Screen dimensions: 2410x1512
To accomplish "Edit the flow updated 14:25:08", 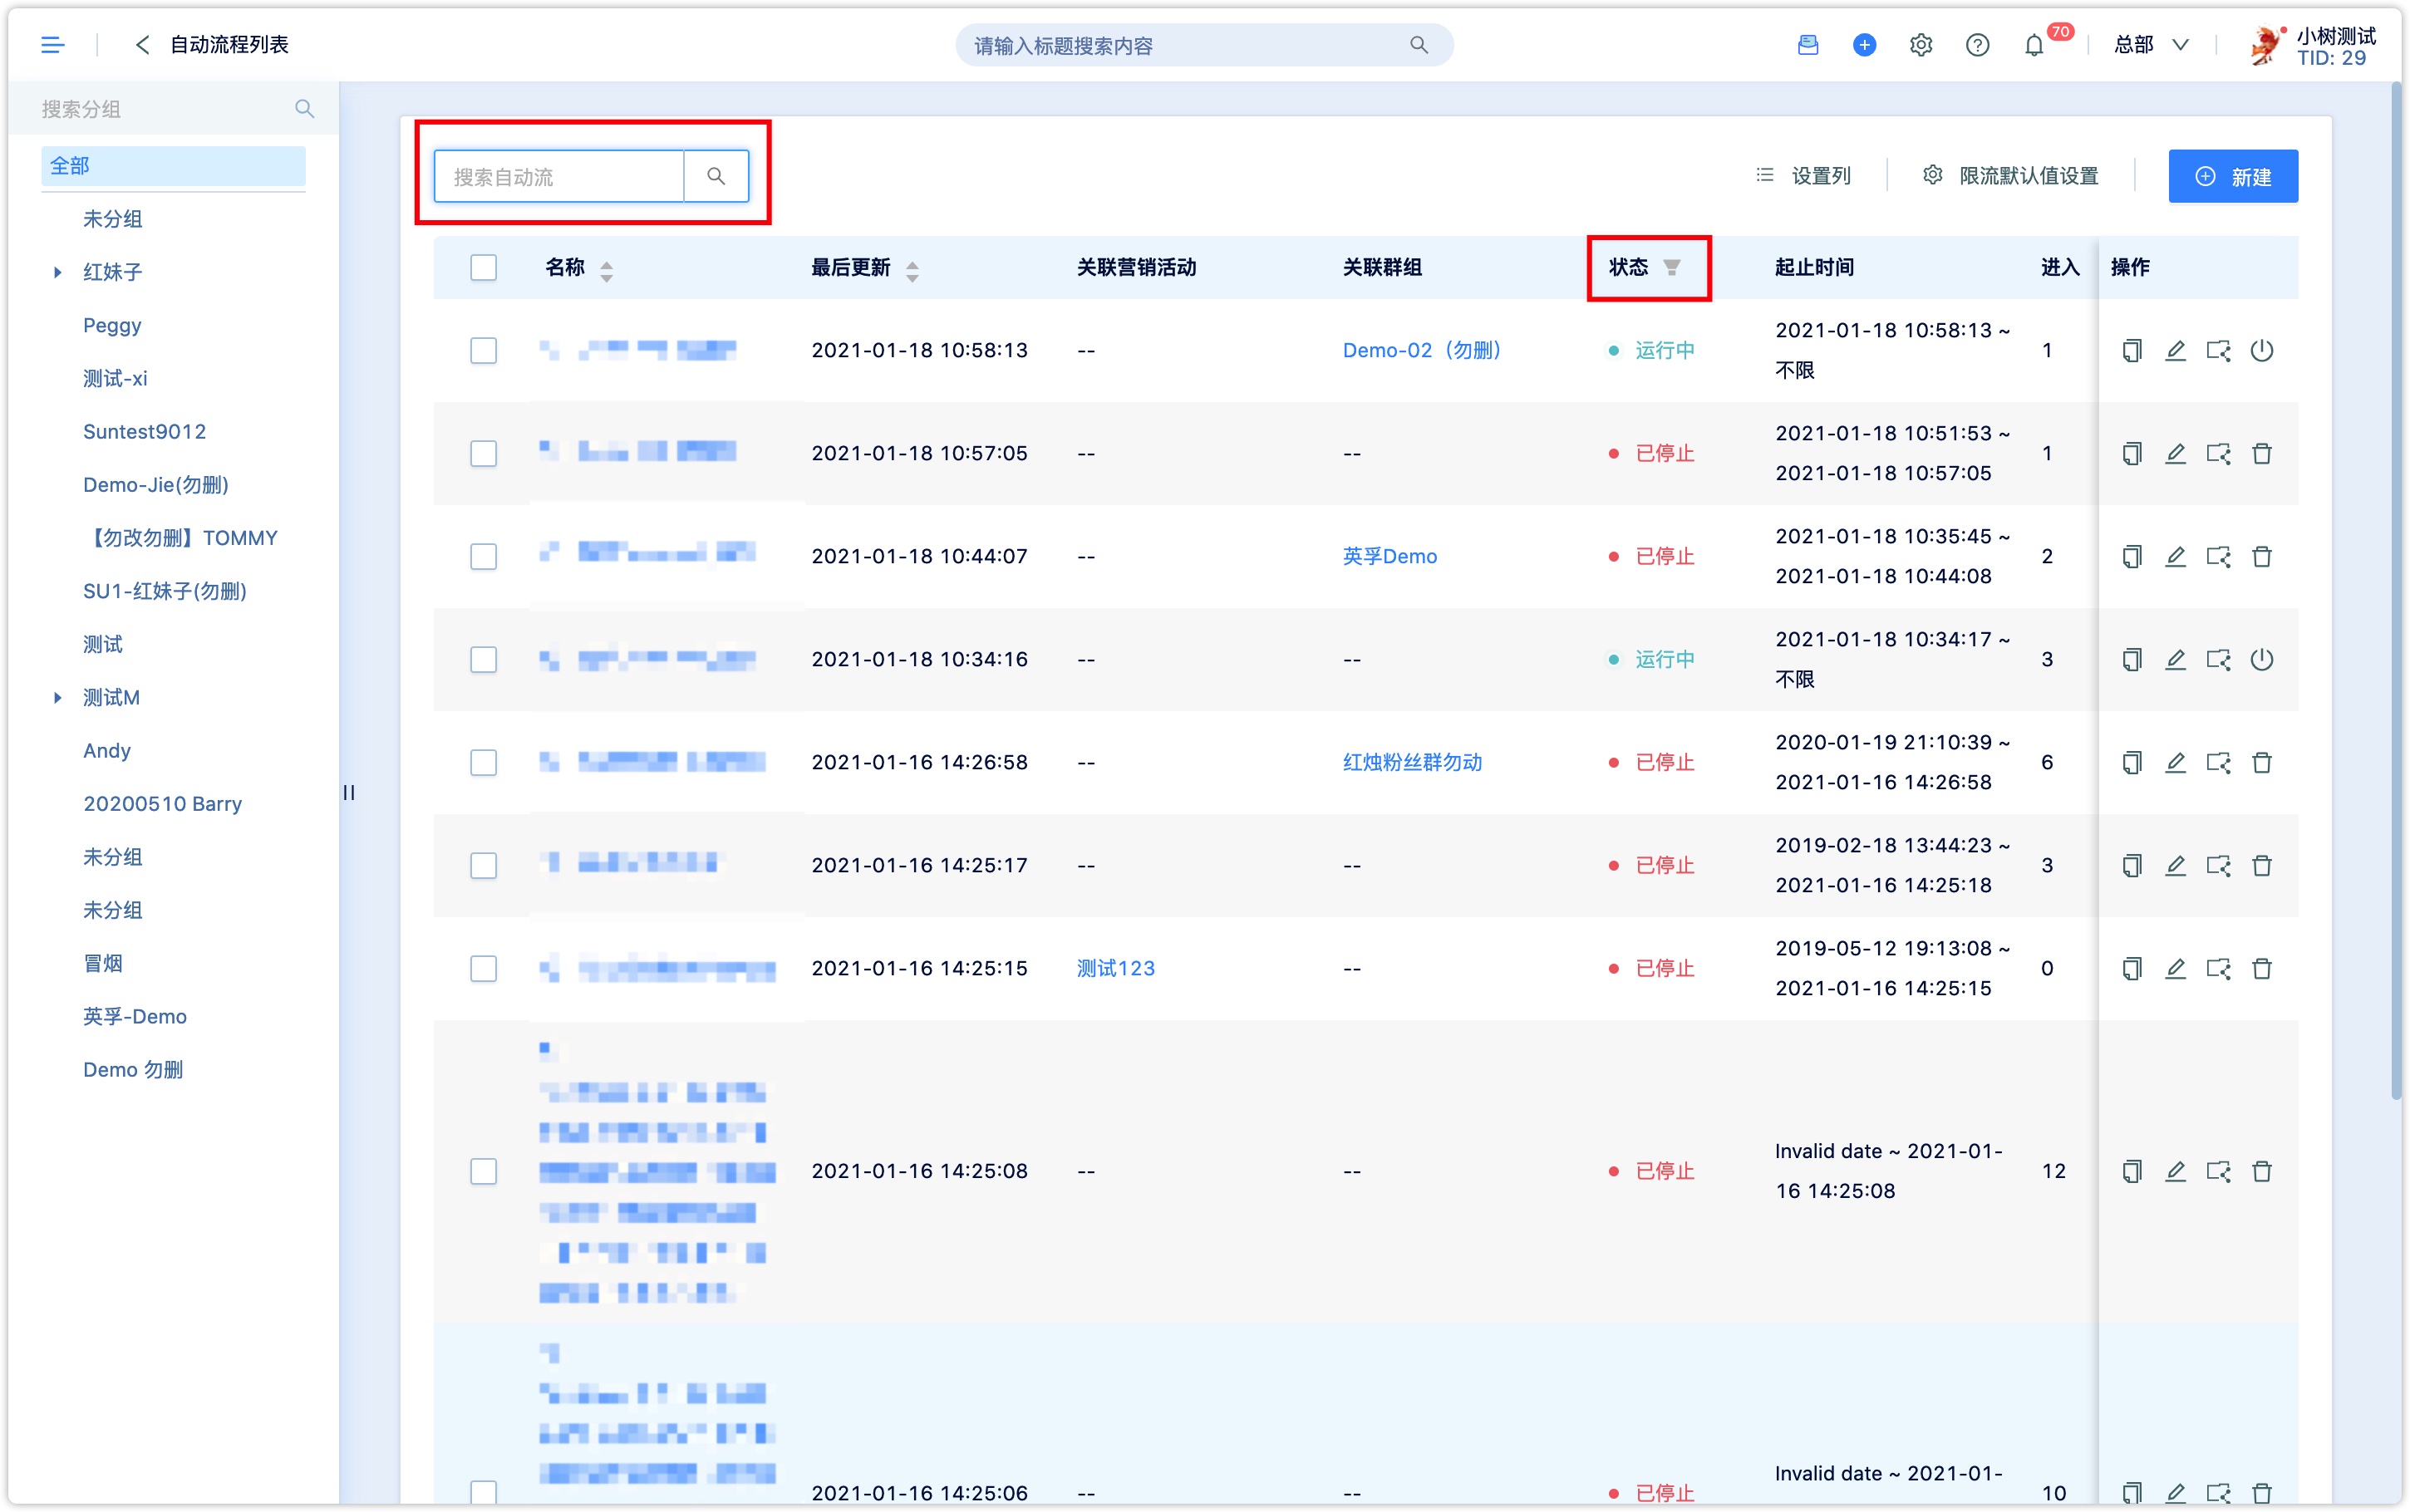I will tap(2175, 1171).
